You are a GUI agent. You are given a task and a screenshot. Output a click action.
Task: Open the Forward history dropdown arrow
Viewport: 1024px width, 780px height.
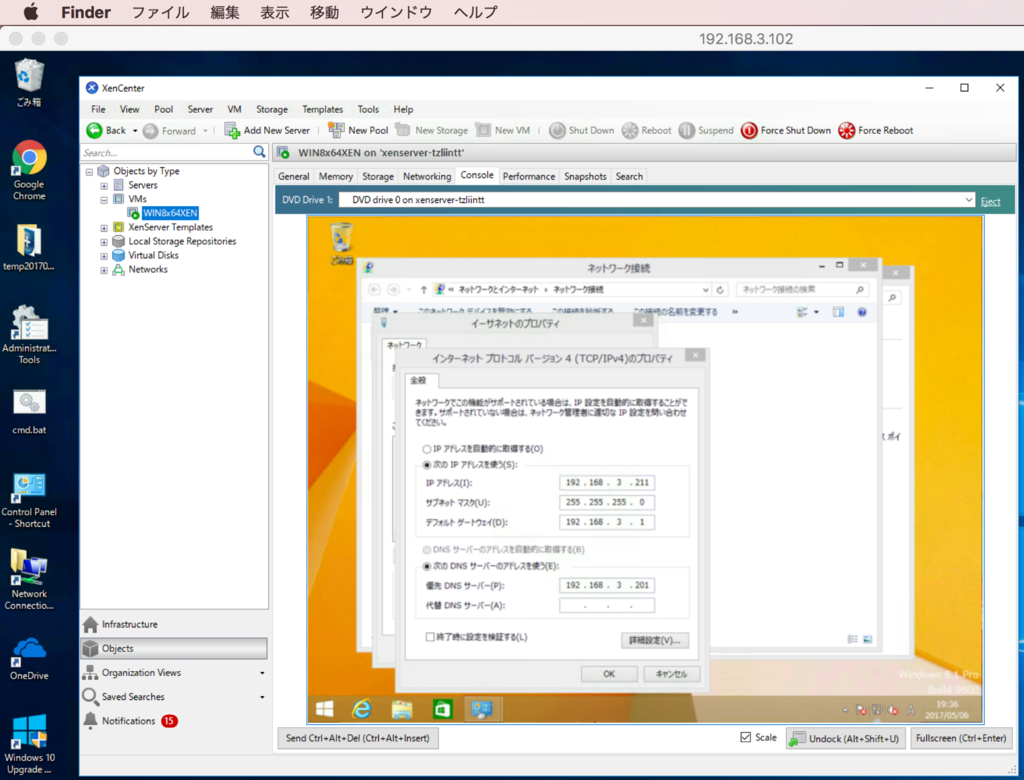coord(205,131)
